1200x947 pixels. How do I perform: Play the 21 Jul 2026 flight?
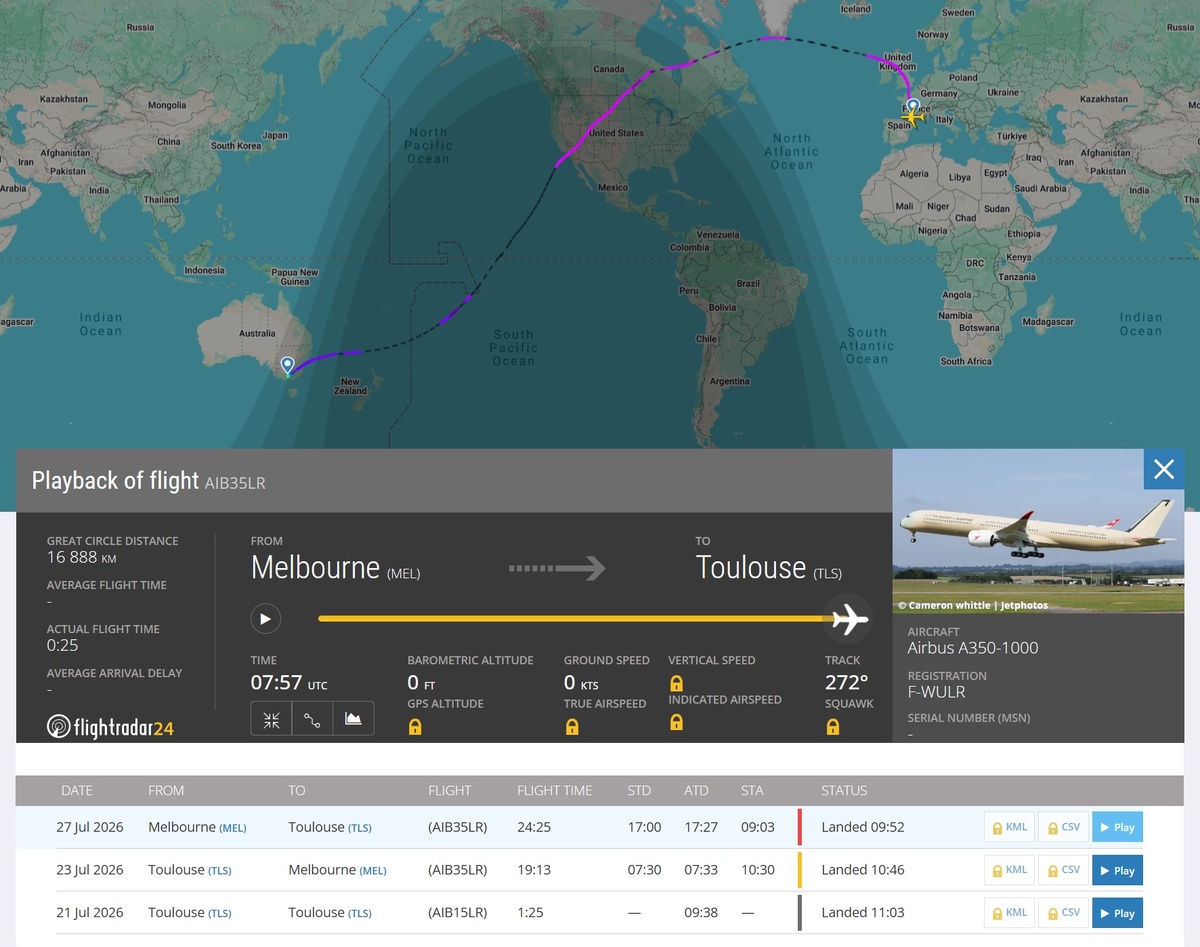pos(1117,912)
